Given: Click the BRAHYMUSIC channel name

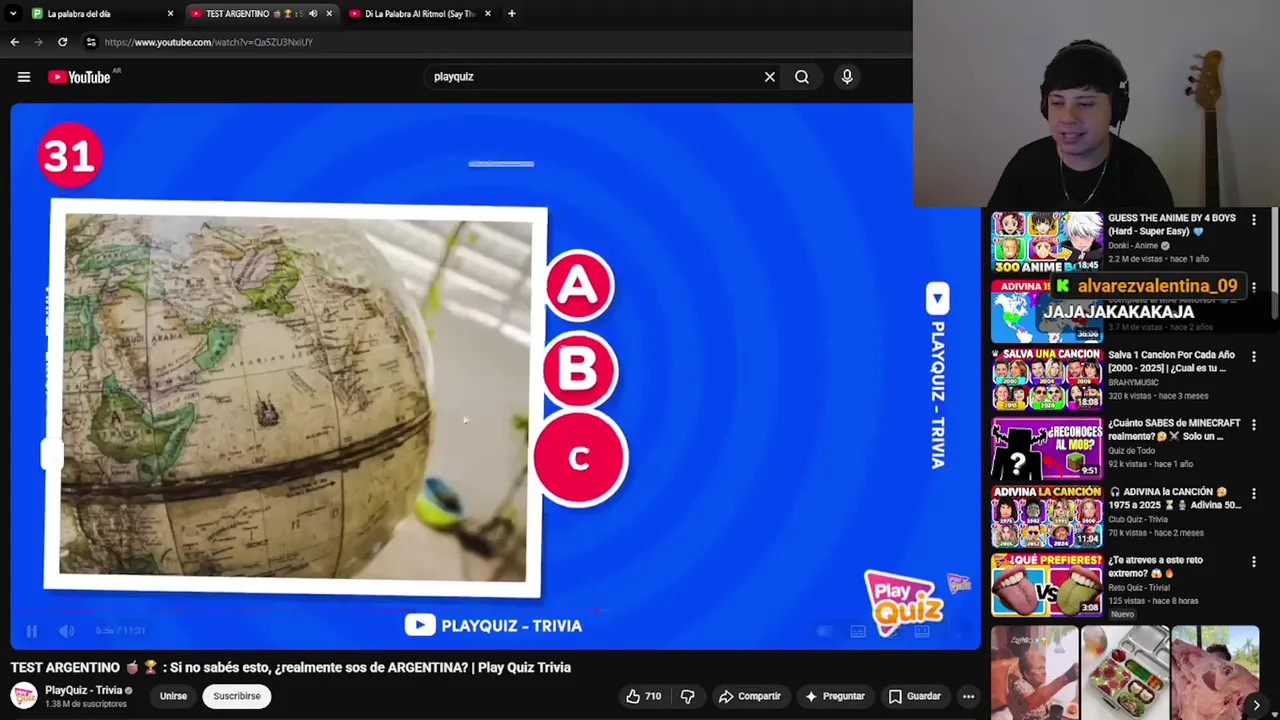Looking at the screenshot, I should point(1134,383).
